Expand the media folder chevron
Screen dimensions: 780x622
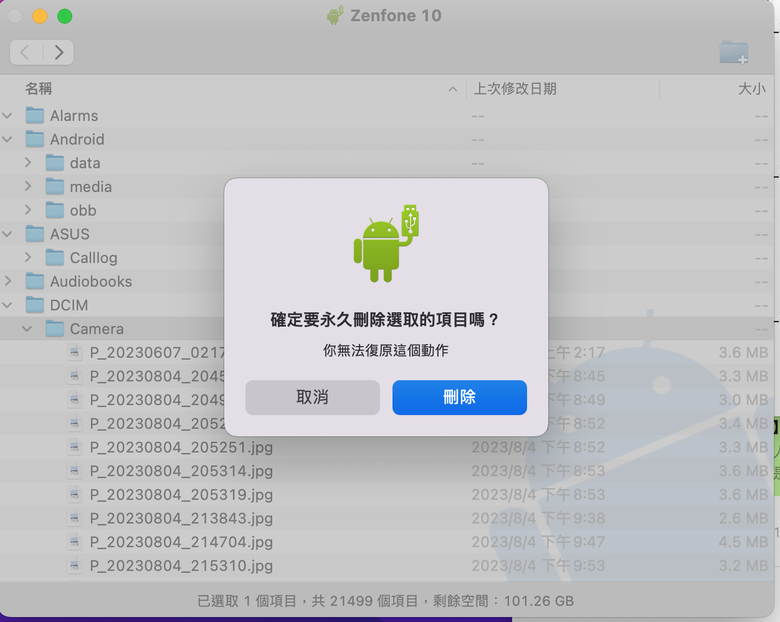(x=28, y=187)
